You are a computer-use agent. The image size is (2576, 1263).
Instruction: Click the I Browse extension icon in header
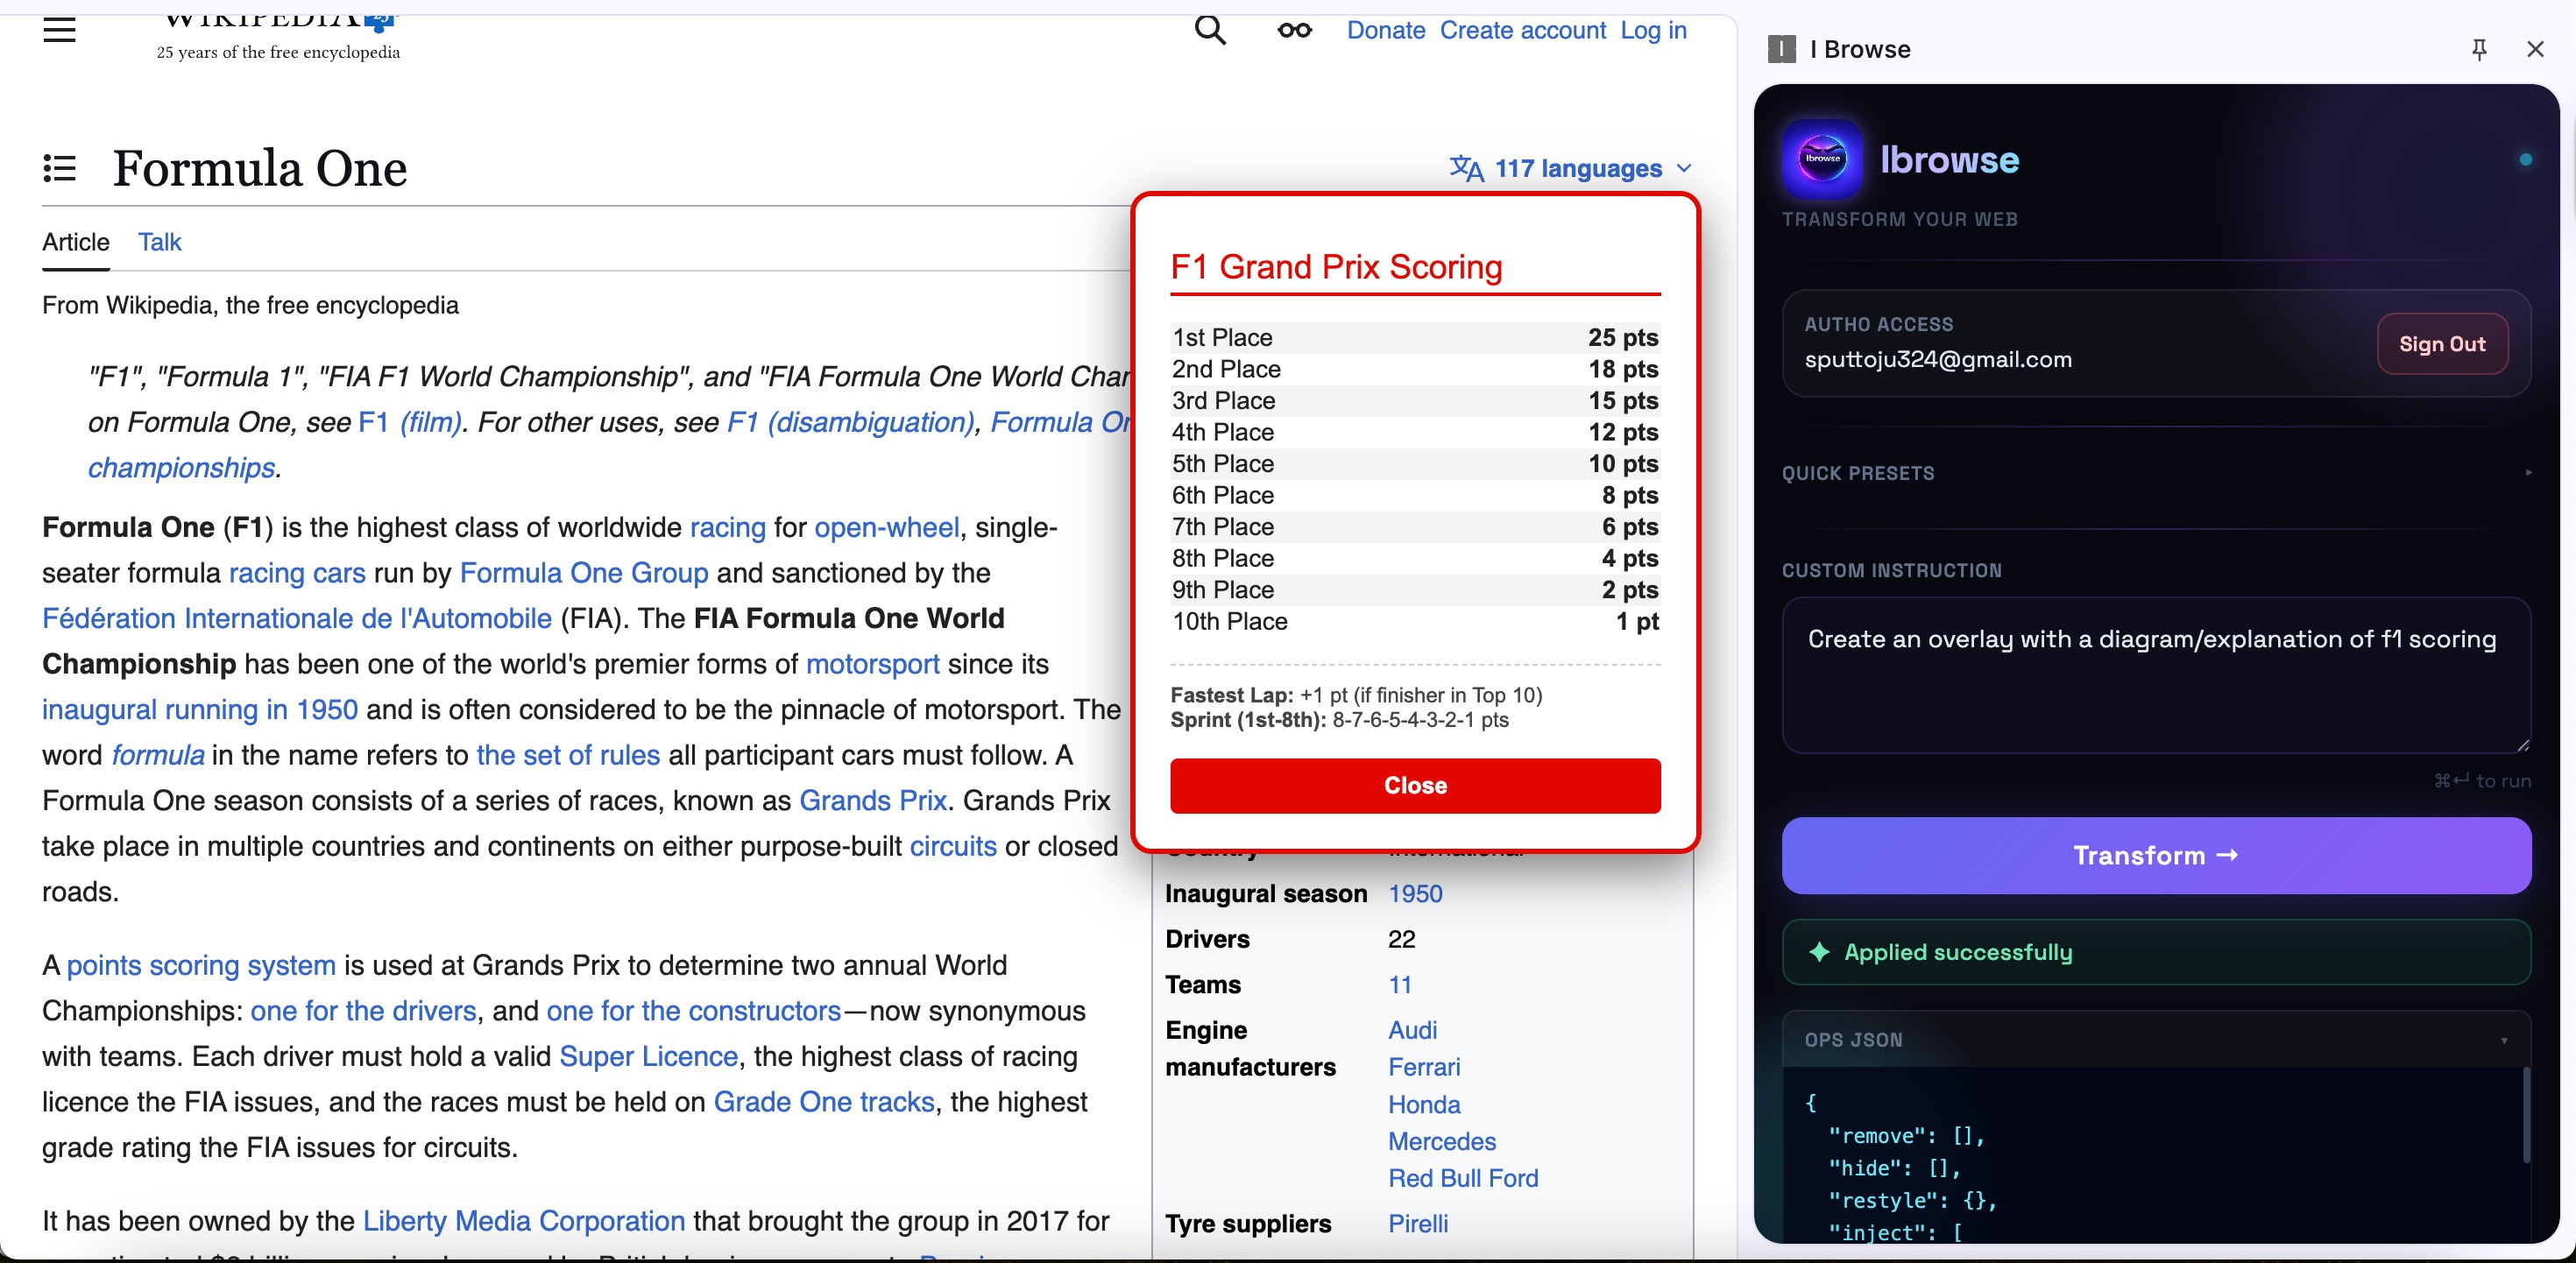[1782, 49]
